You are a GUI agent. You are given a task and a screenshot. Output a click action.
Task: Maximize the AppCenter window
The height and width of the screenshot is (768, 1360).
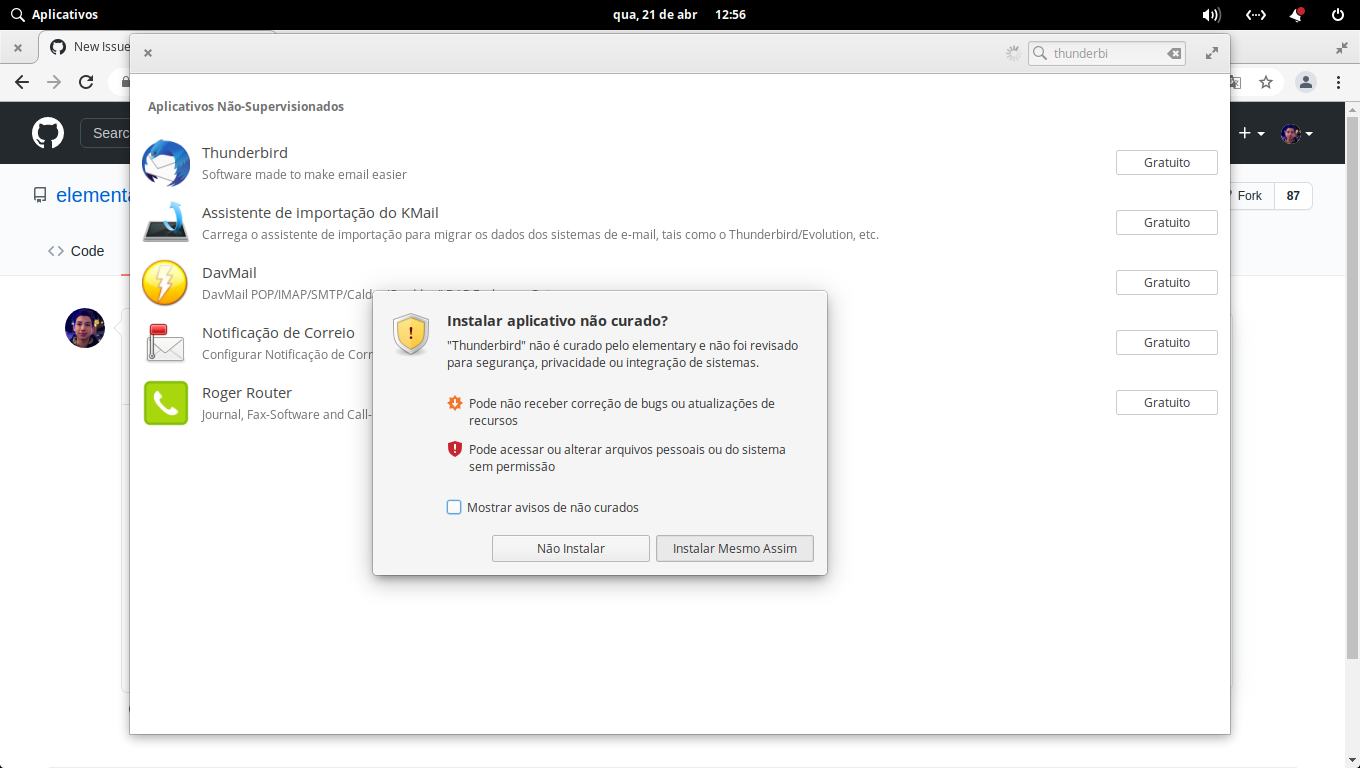[1212, 53]
